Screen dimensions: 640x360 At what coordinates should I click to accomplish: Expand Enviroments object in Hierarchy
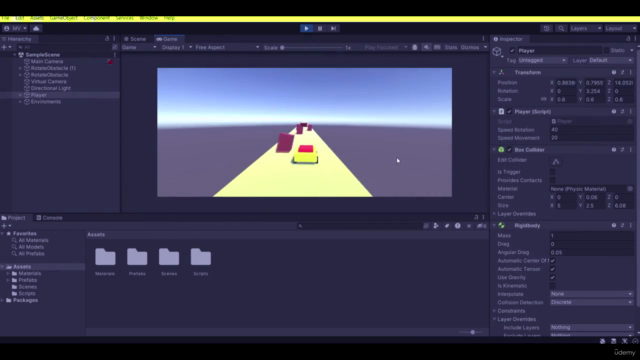pyautogui.click(x=20, y=102)
